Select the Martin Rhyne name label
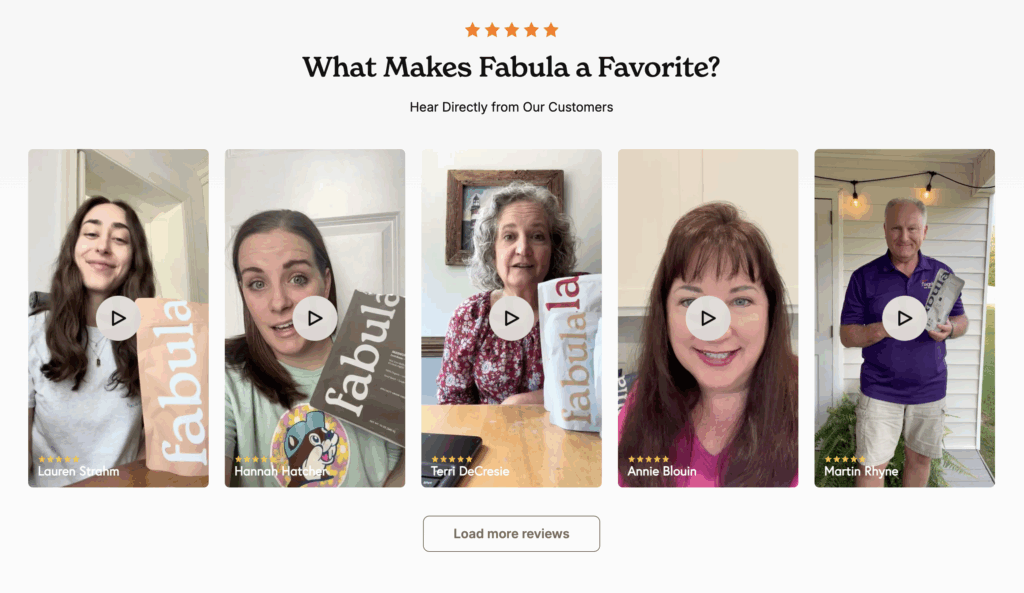The image size is (1024, 593). pyautogui.click(x=861, y=471)
